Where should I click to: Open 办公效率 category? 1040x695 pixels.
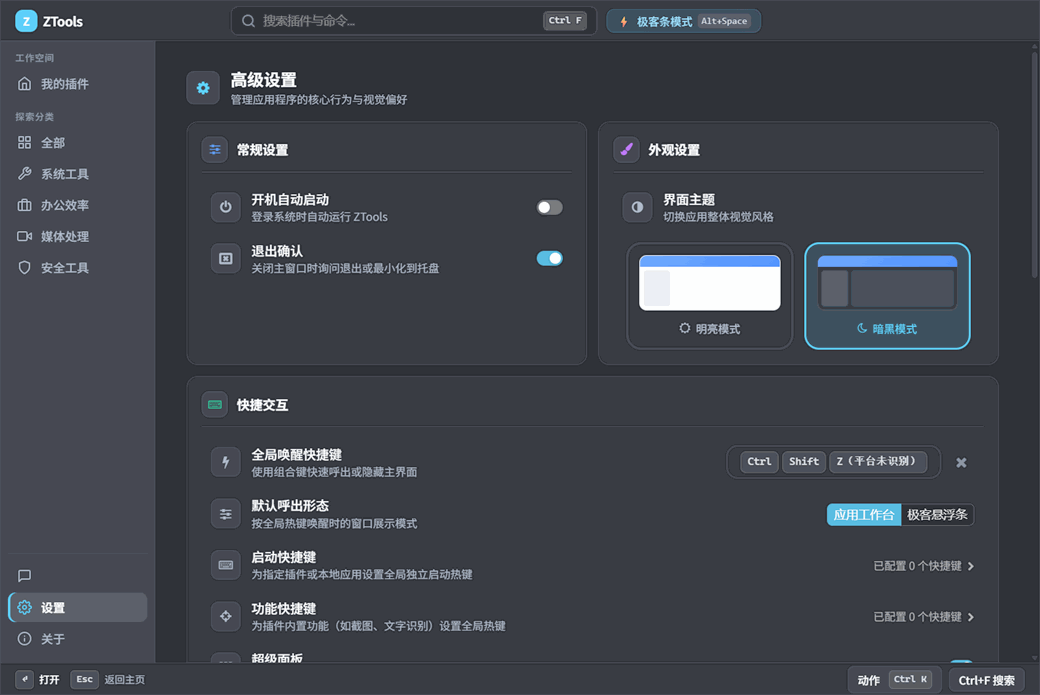coord(78,206)
